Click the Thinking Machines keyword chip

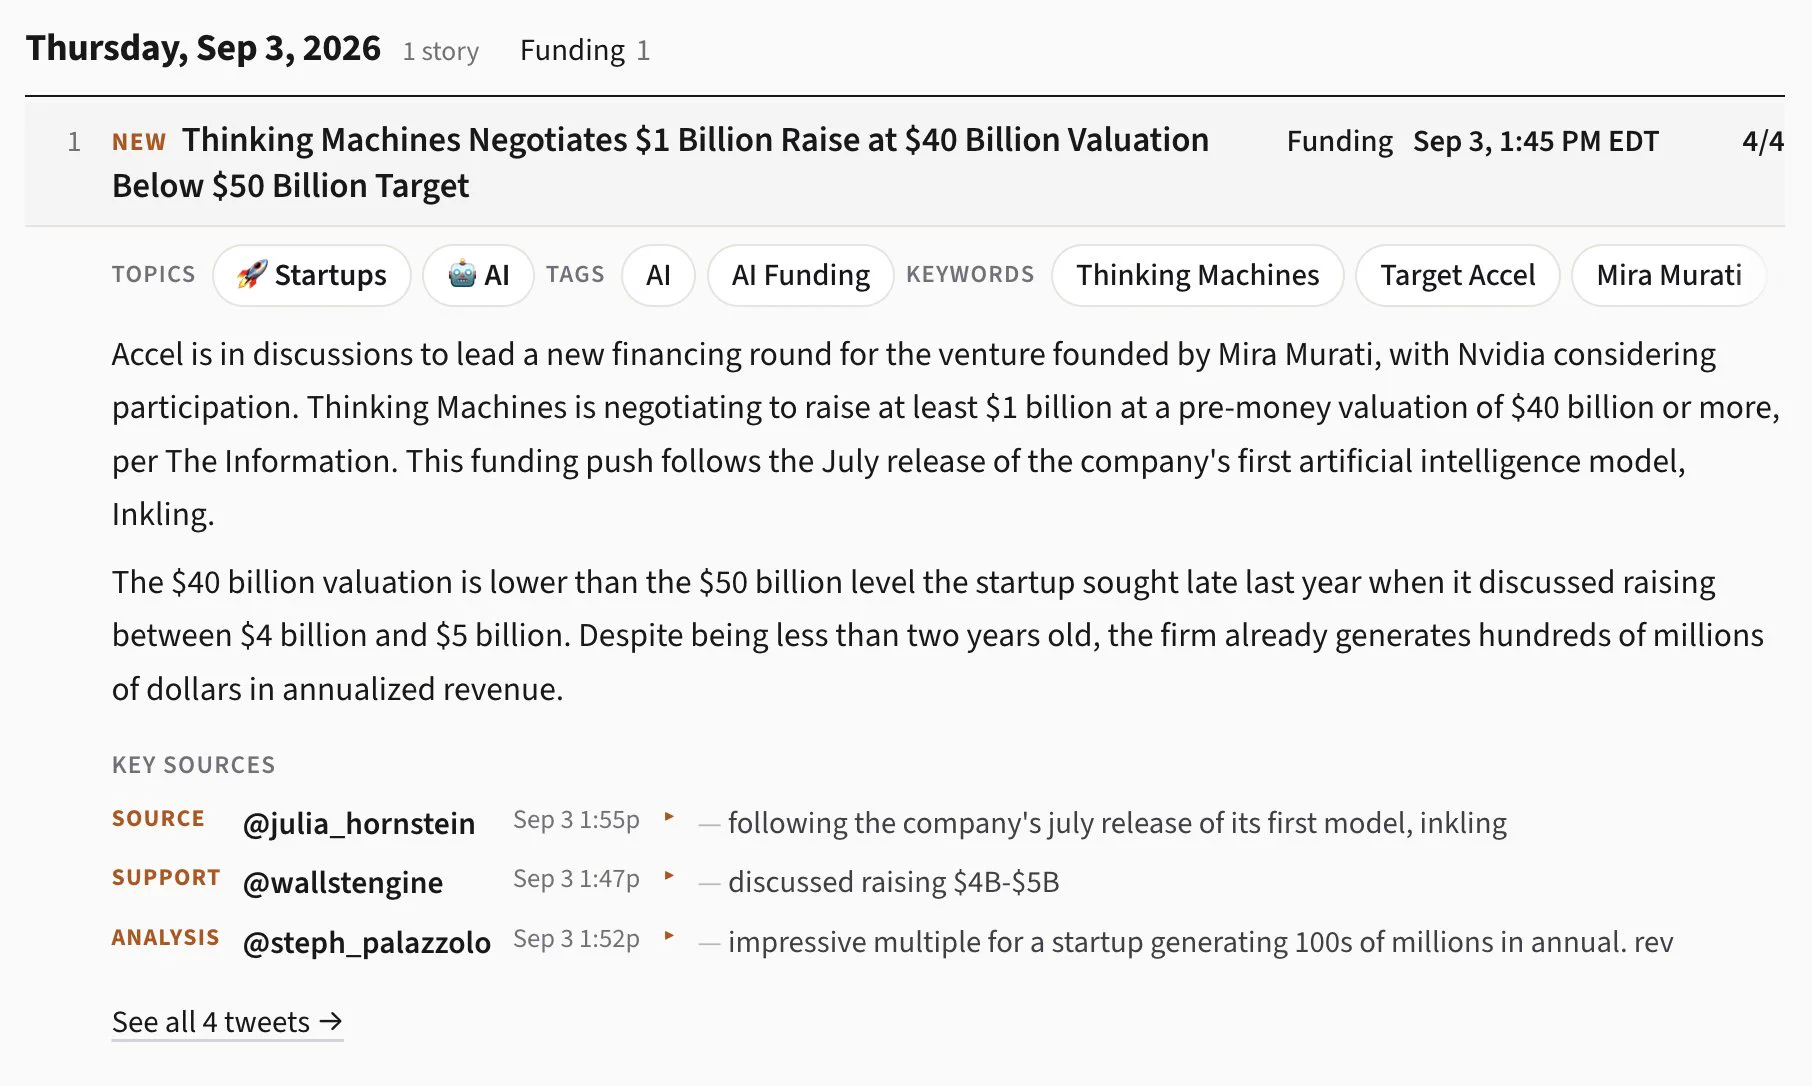(1197, 275)
